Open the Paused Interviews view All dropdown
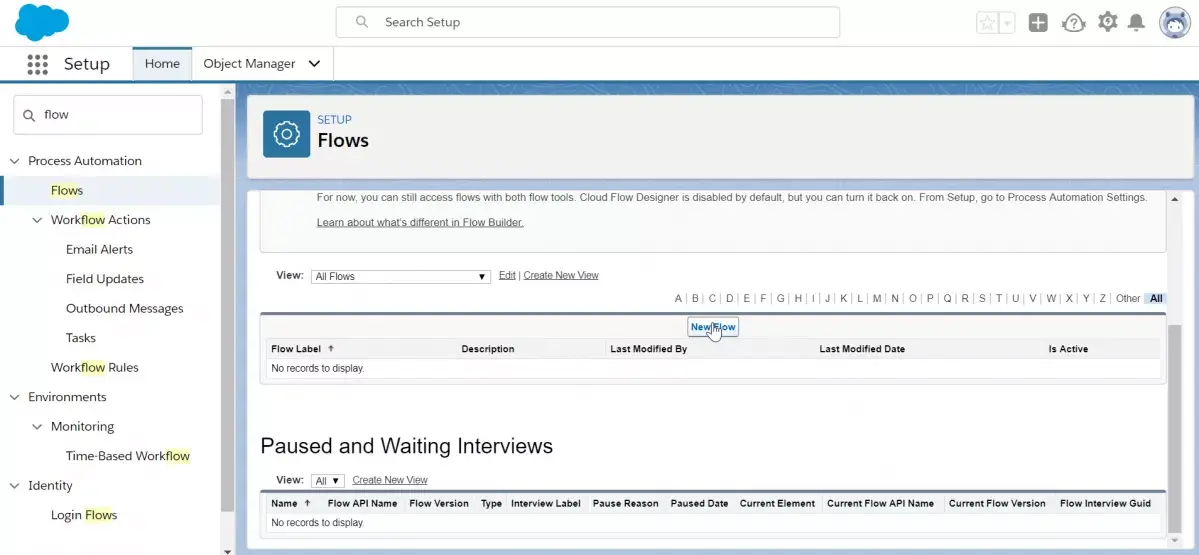 [328, 481]
